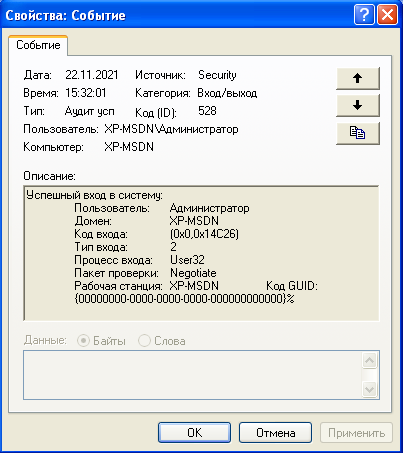Click the Описание text area
Screen dimensions: 403x453
[x=201, y=253]
